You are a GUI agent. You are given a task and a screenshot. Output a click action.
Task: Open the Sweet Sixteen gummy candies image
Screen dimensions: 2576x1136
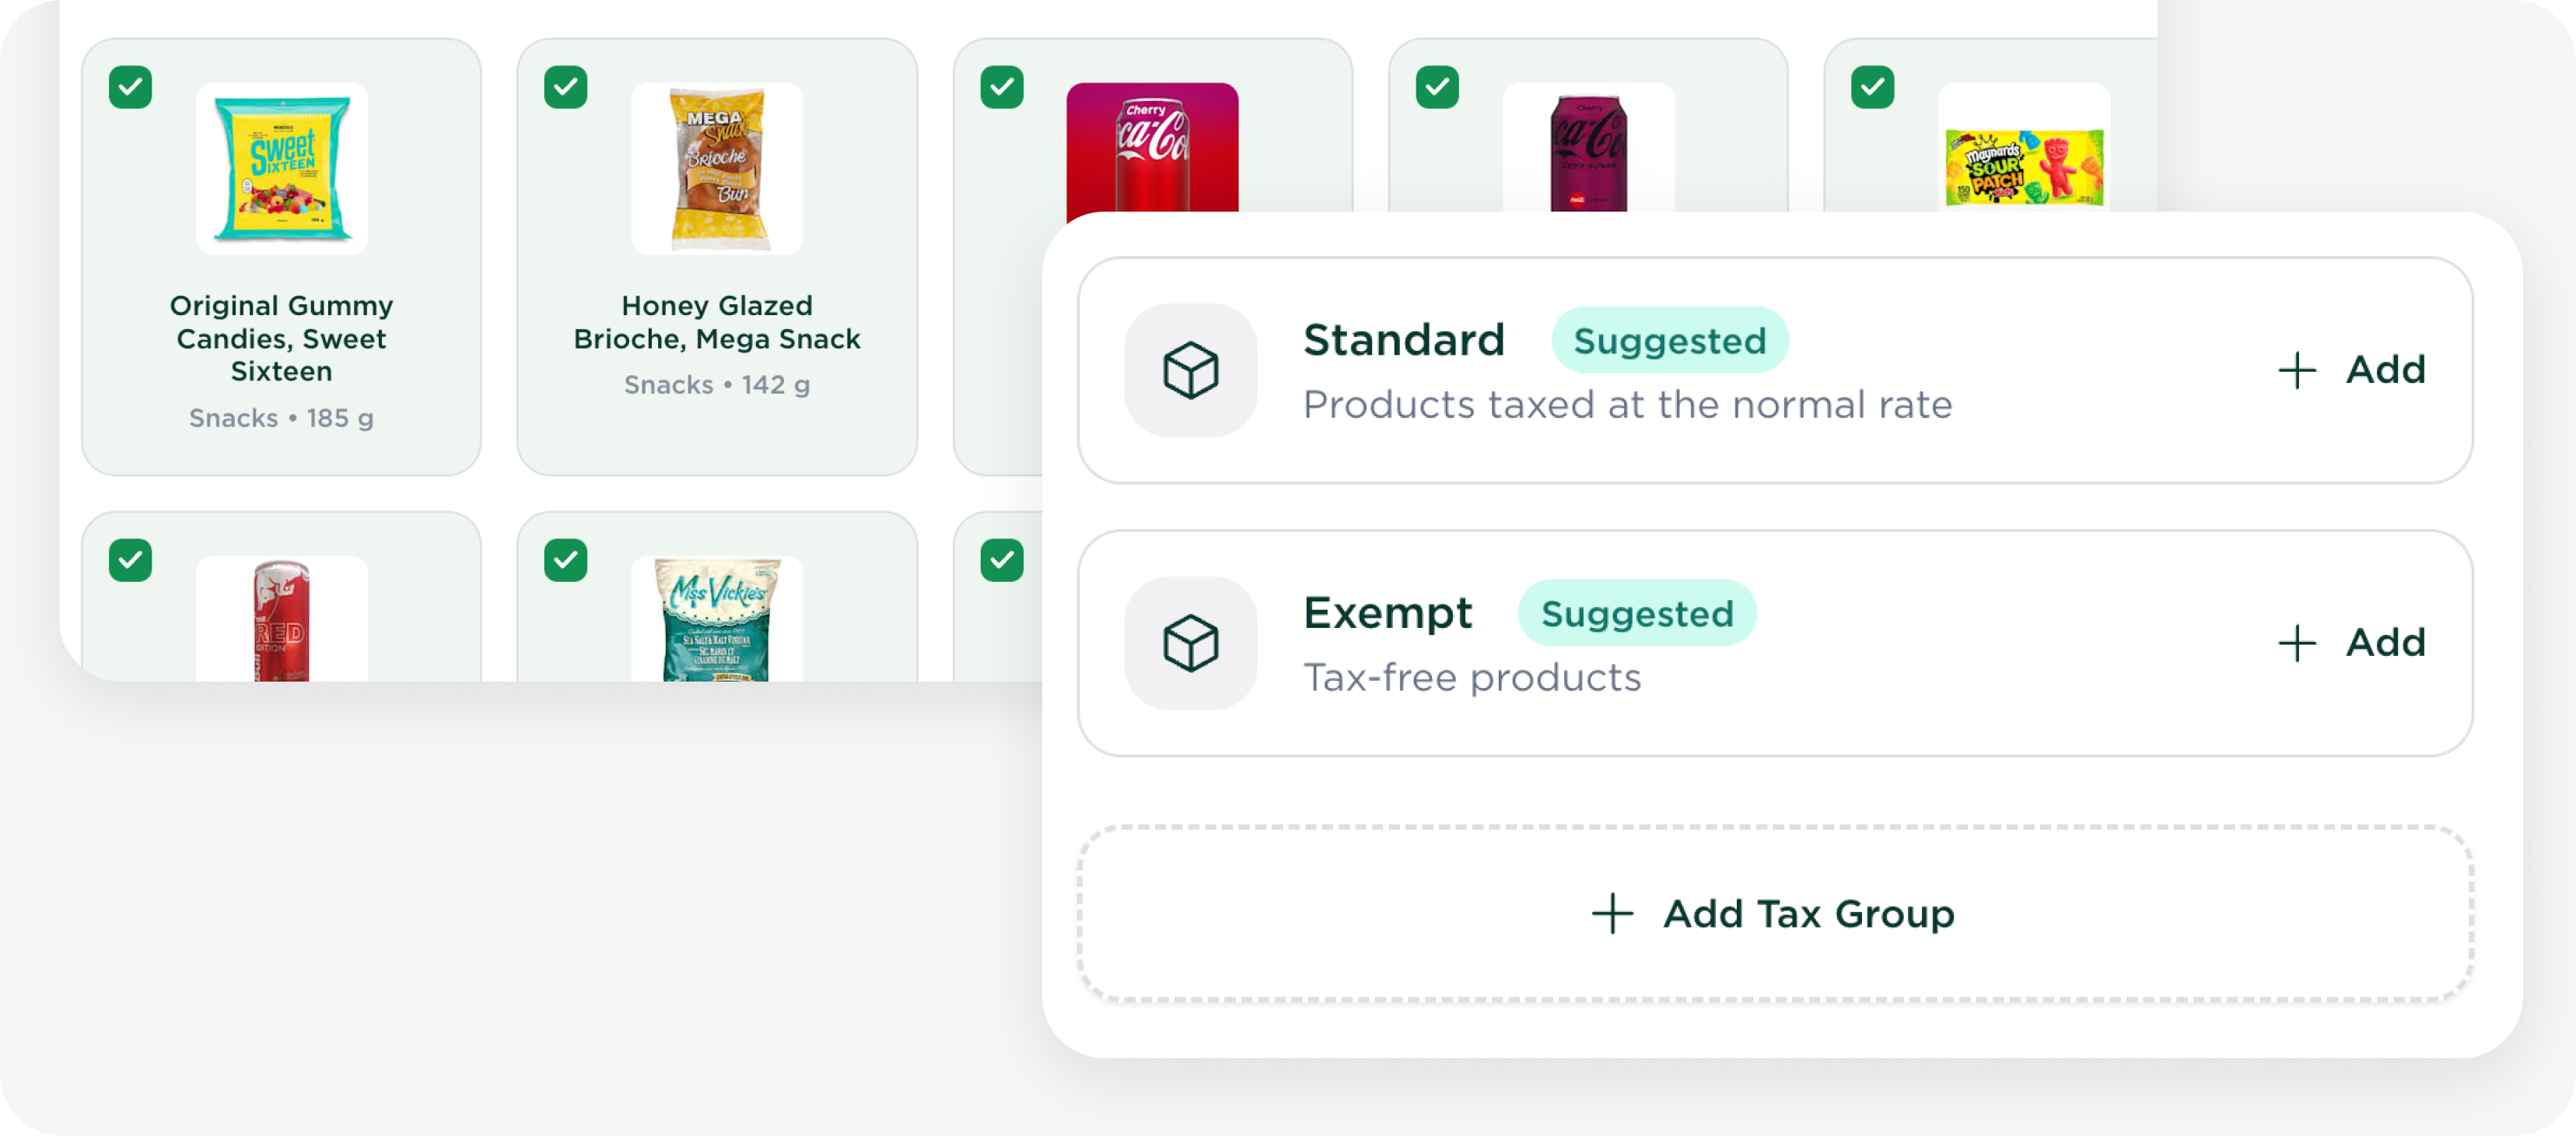(x=282, y=168)
